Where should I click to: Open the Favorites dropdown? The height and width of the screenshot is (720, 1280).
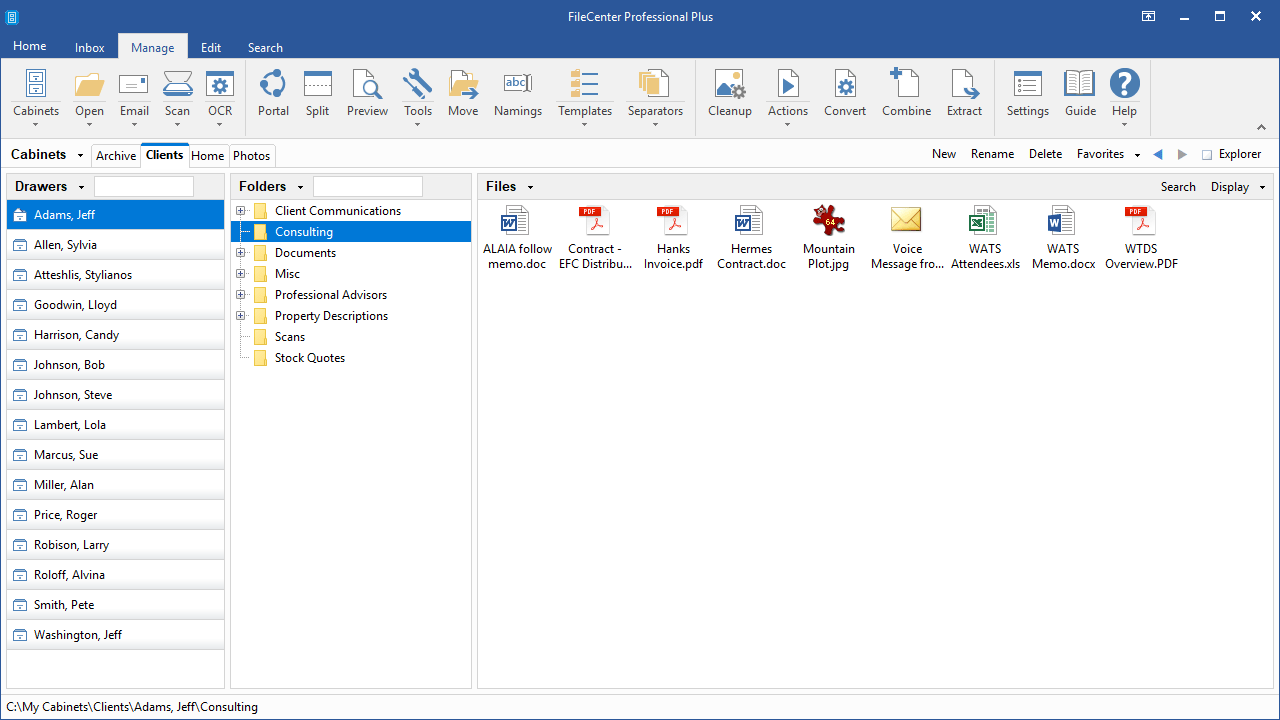(x=1137, y=154)
